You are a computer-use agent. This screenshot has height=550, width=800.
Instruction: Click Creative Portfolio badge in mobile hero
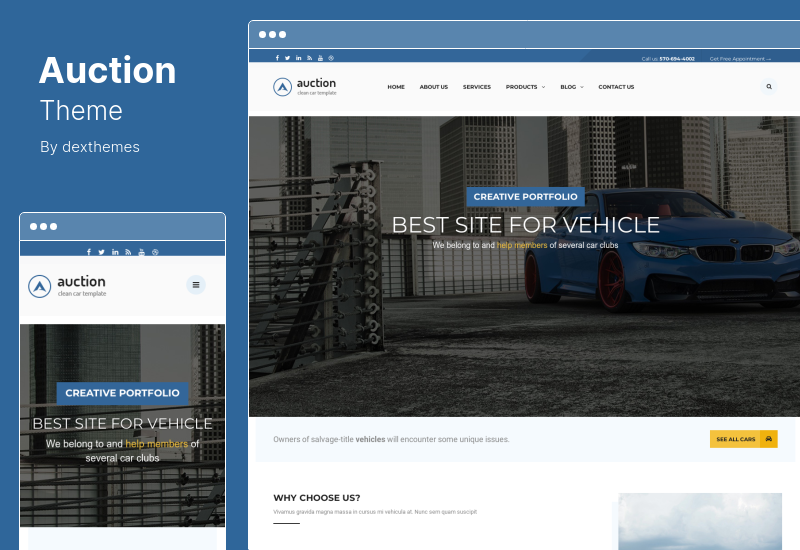coord(122,393)
